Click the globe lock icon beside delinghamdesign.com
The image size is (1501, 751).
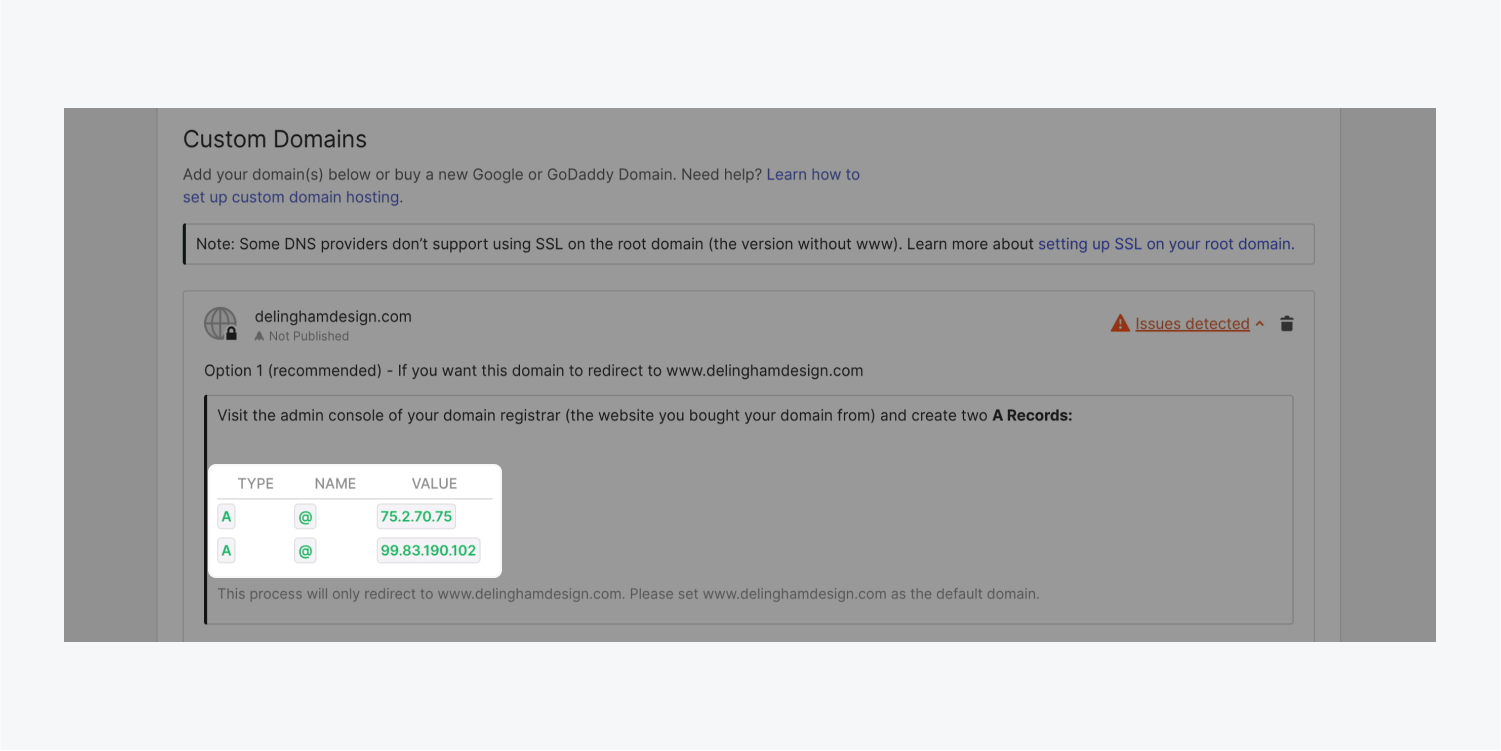coord(221,324)
